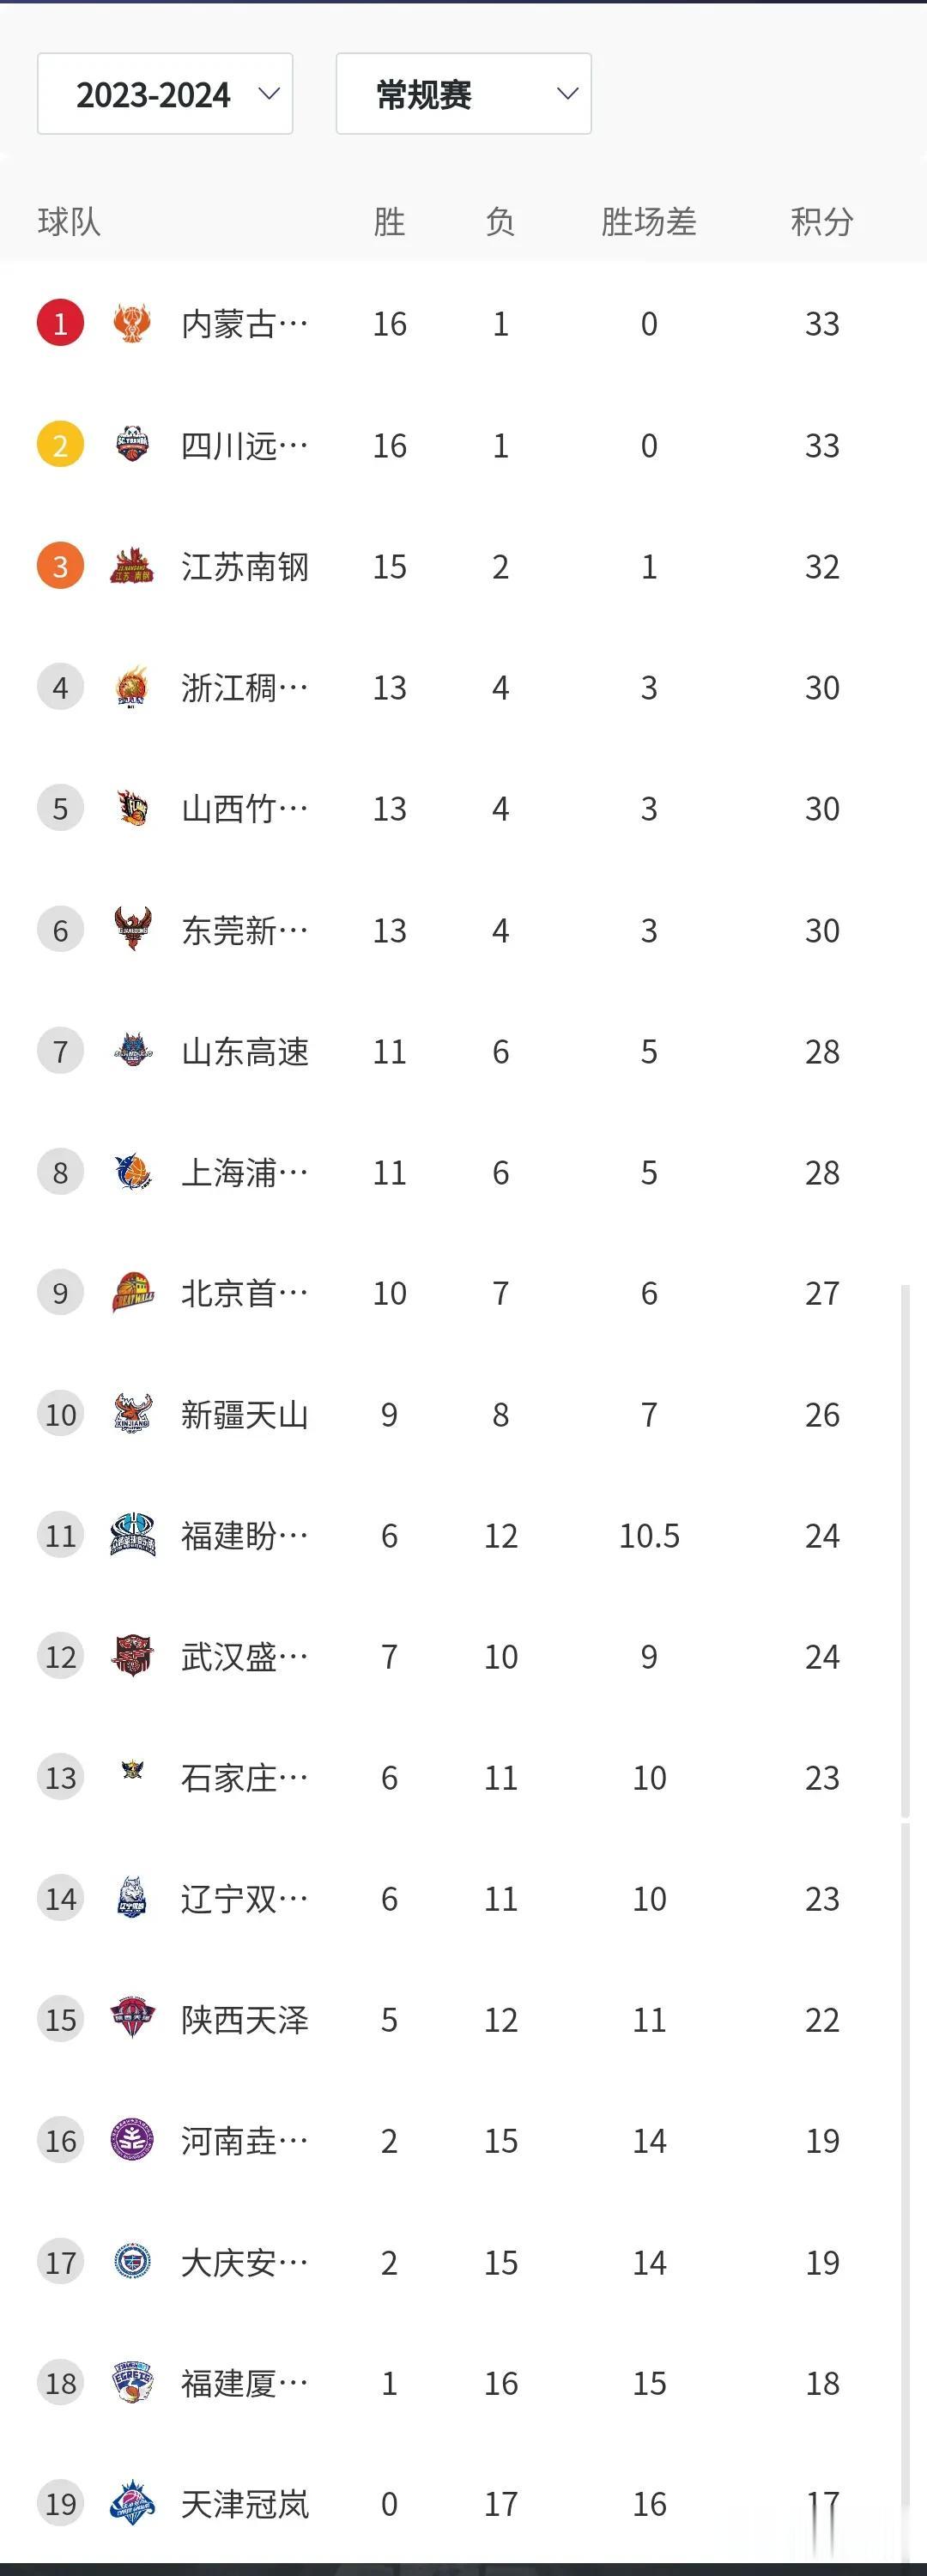Open the 2023-2024 season dropdown
Image resolution: width=927 pixels, height=2576 pixels.
(165, 94)
